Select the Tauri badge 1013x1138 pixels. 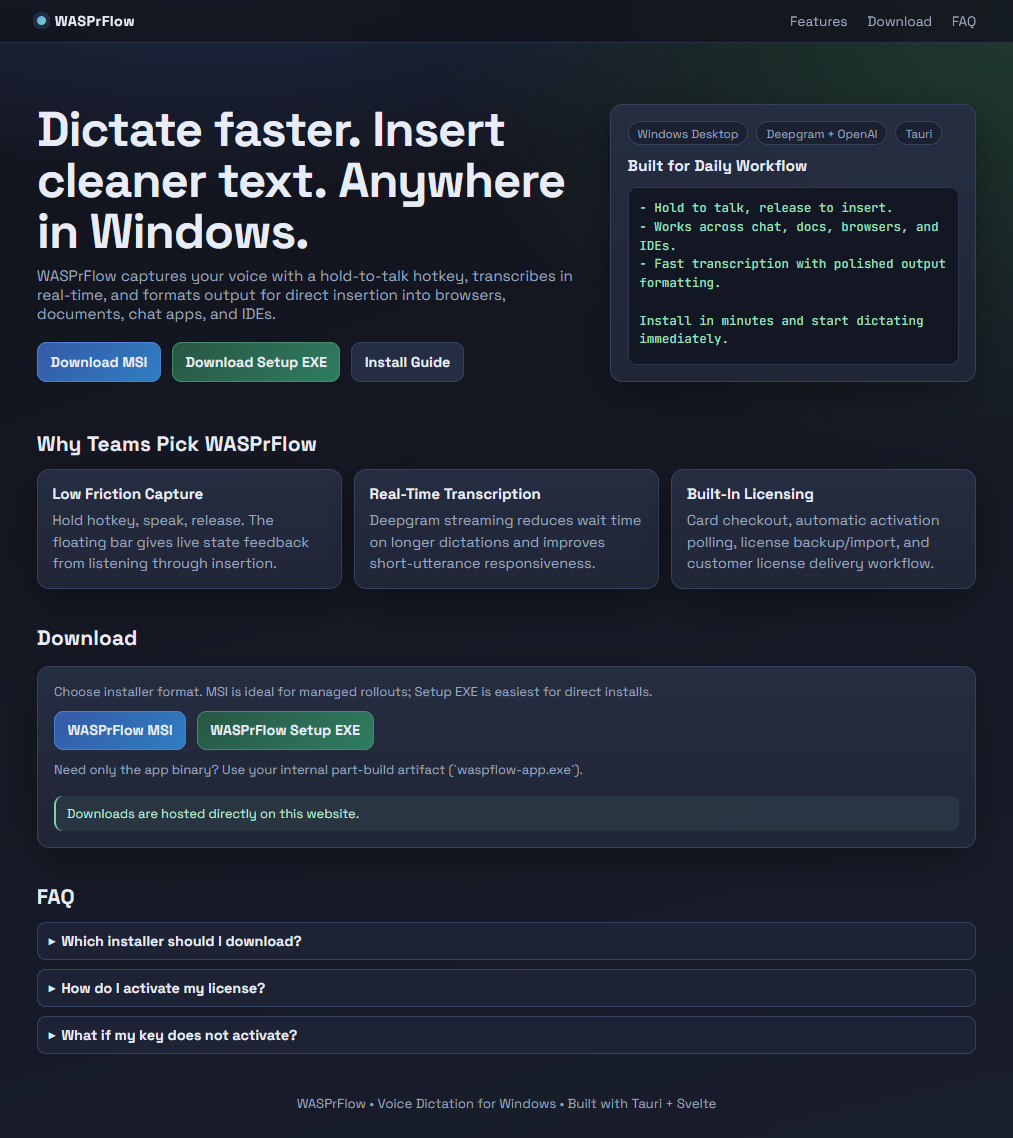(x=918, y=133)
